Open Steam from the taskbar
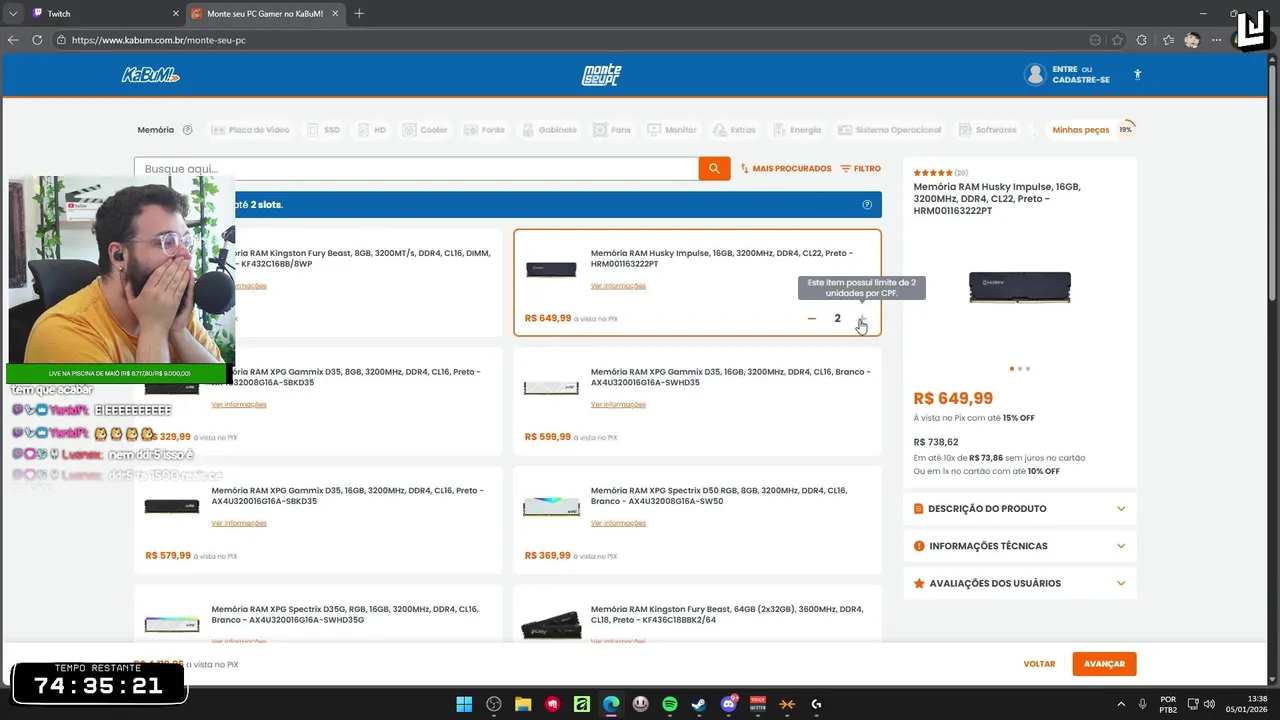Viewport: 1280px width, 720px height. coord(699,704)
